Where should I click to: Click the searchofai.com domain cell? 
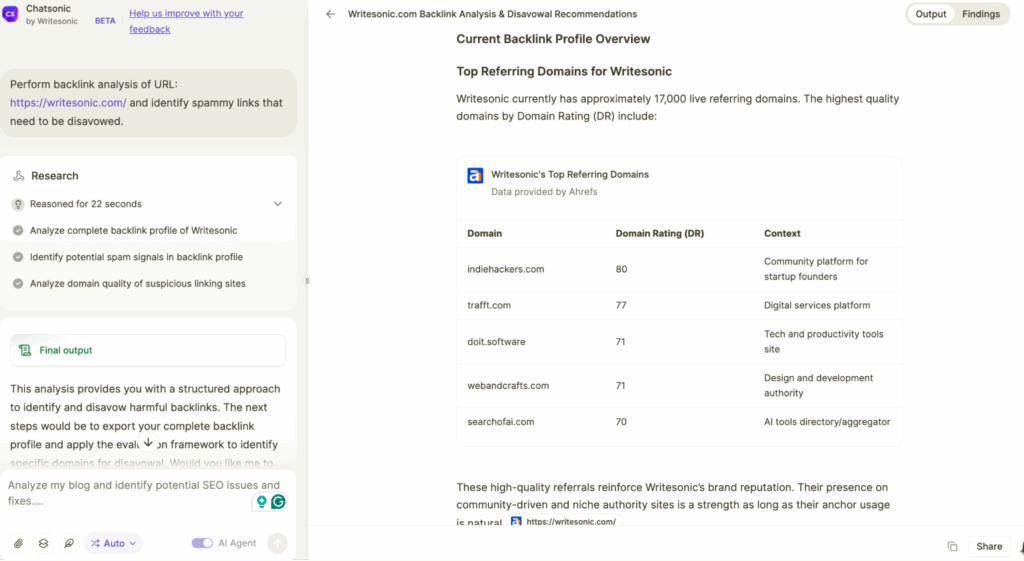501,422
